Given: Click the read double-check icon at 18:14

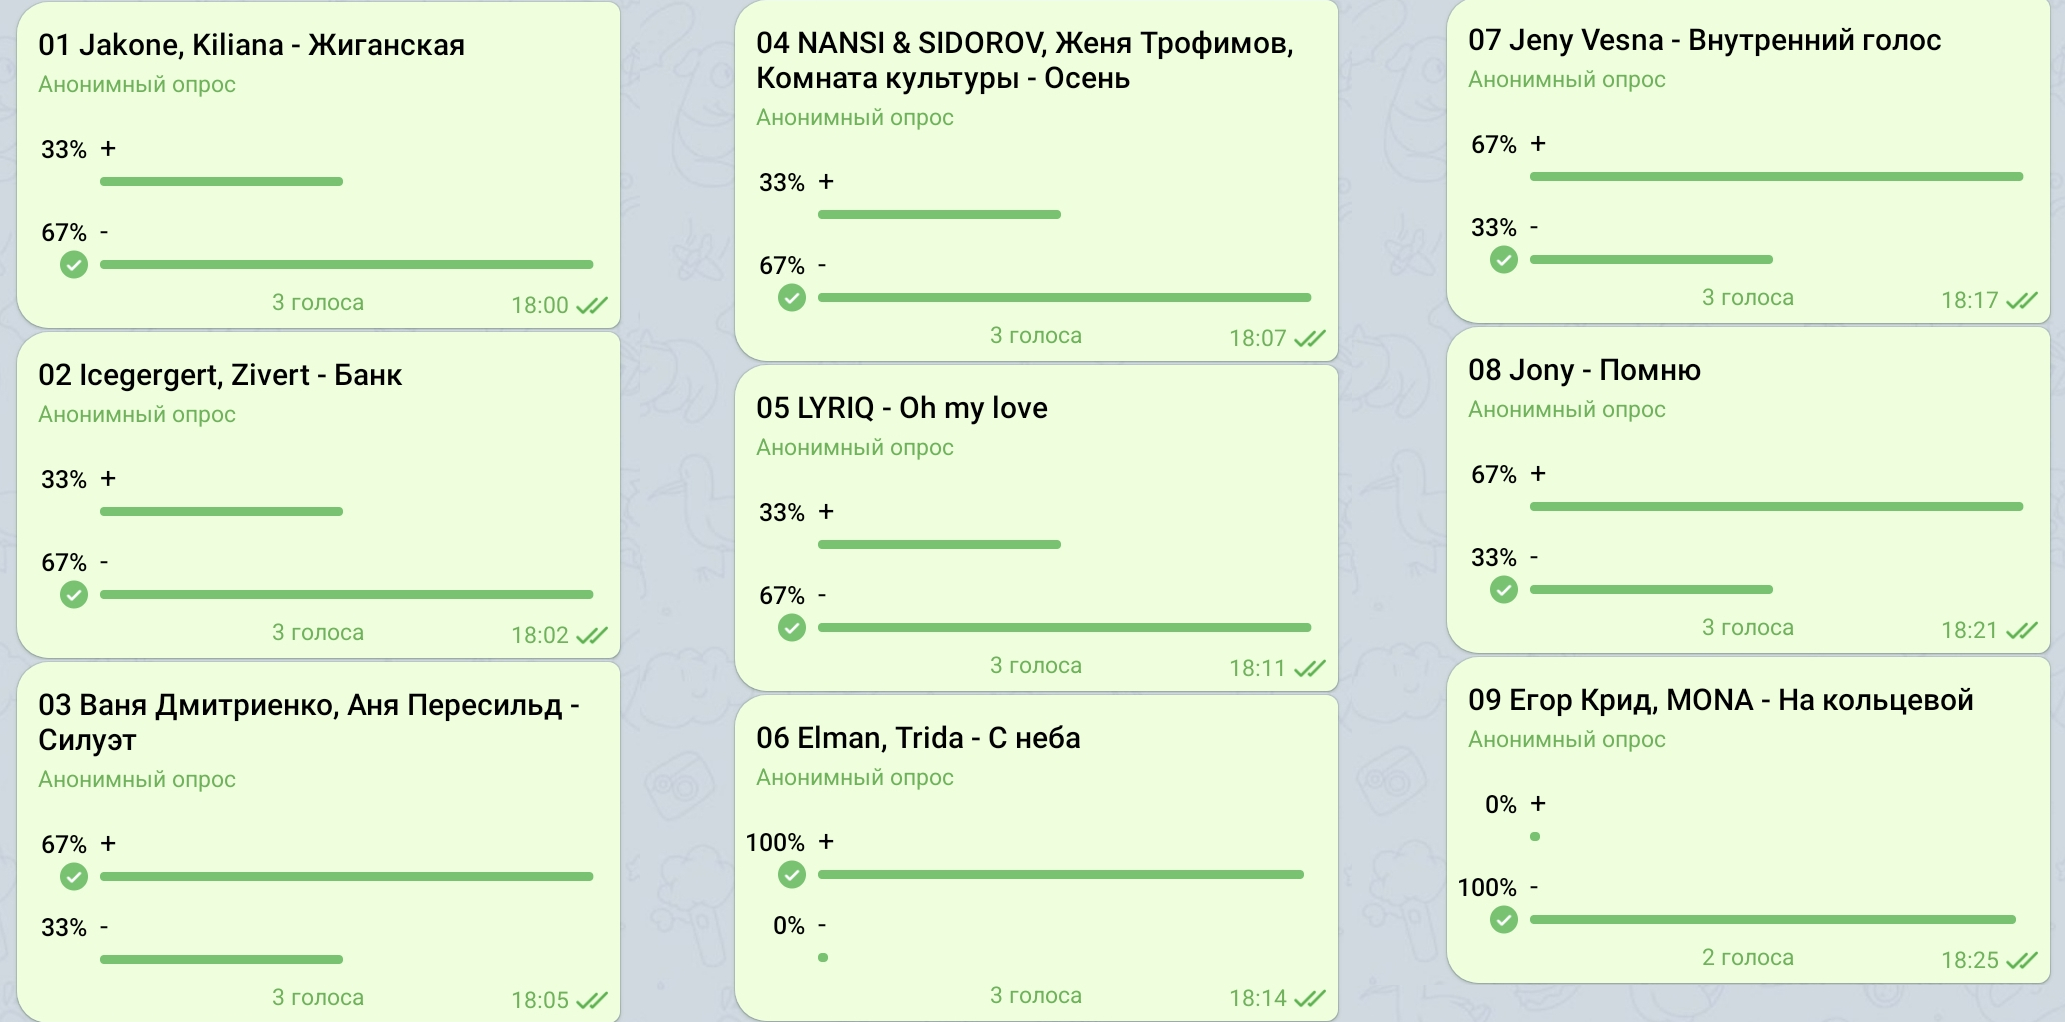Looking at the screenshot, I should pos(1310,998).
